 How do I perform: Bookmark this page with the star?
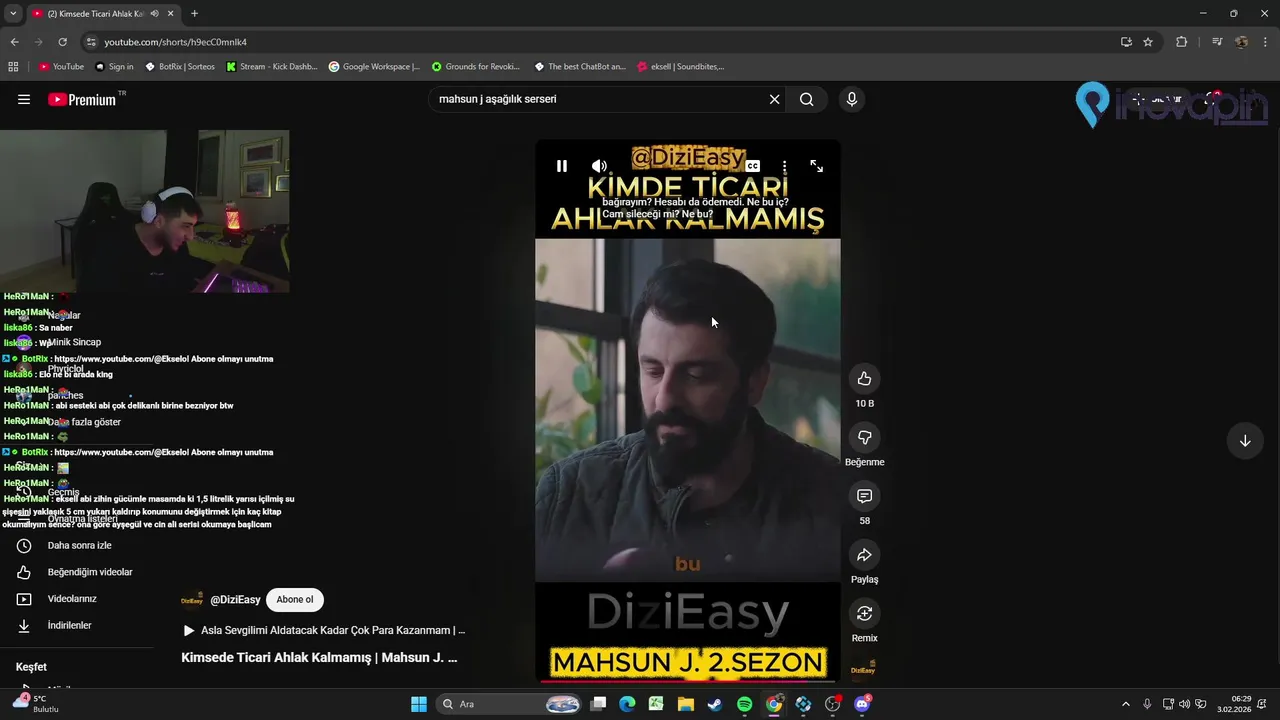1148,42
